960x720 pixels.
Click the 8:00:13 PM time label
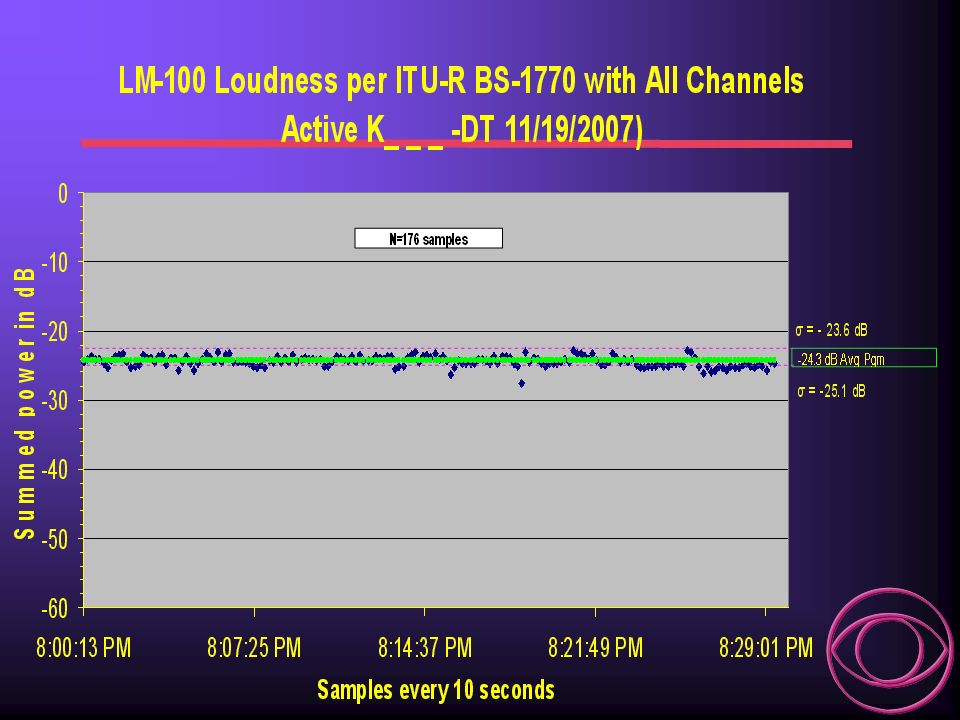[84, 648]
